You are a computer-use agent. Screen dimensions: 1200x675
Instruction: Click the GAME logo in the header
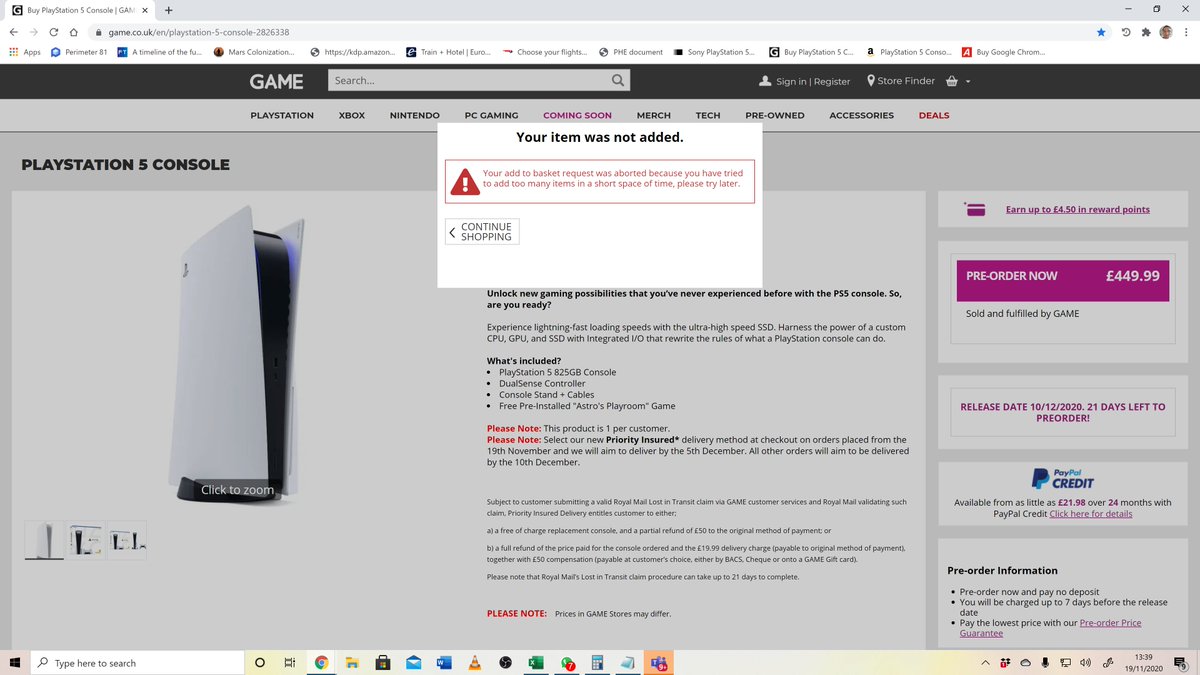click(x=277, y=81)
